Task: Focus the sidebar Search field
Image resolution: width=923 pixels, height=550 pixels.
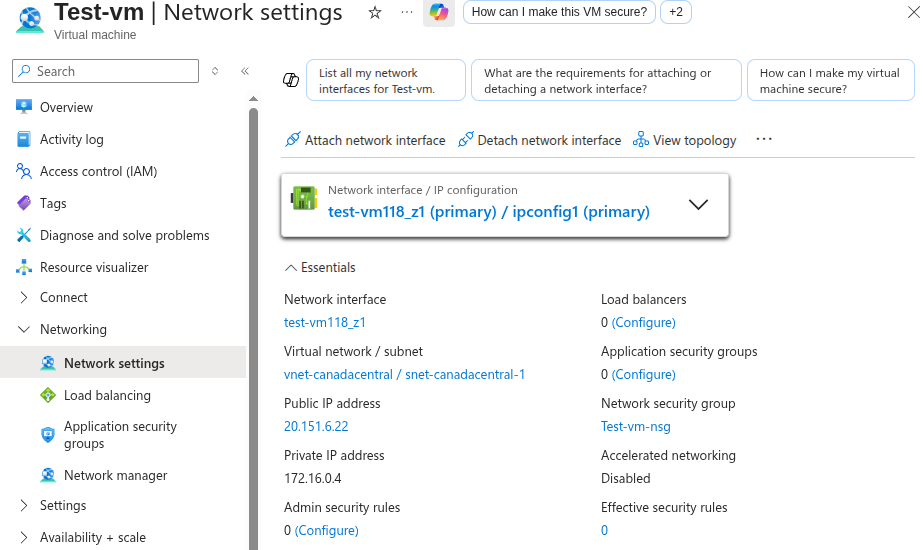Action: (105, 71)
